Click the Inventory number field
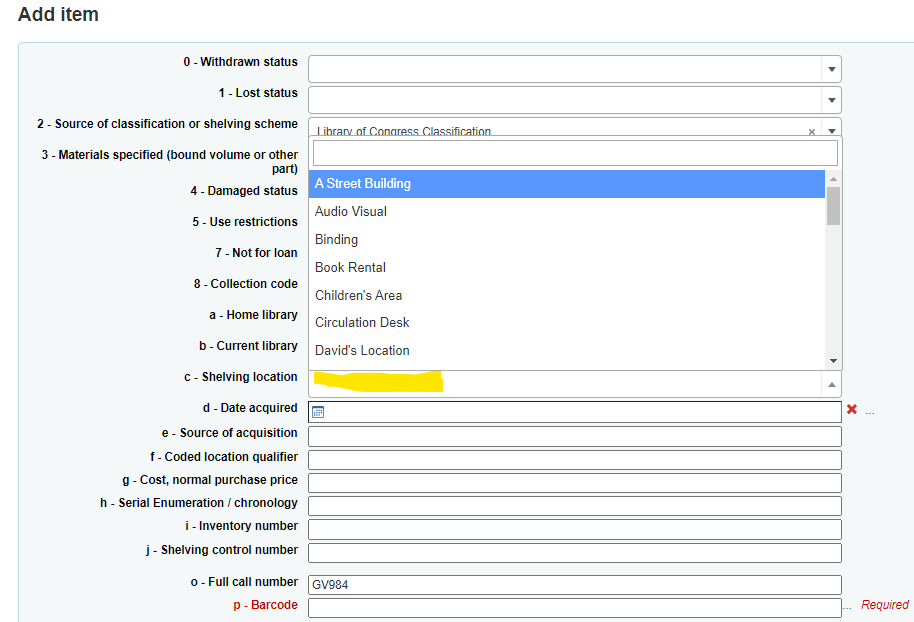 (575, 529)
